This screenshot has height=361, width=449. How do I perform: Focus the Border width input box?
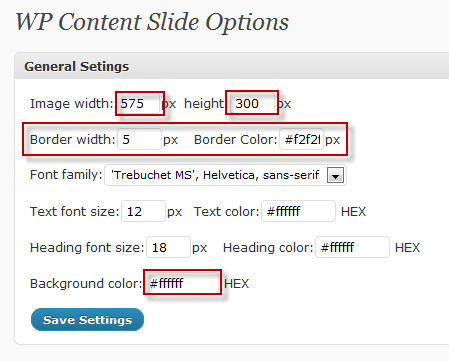139,139
